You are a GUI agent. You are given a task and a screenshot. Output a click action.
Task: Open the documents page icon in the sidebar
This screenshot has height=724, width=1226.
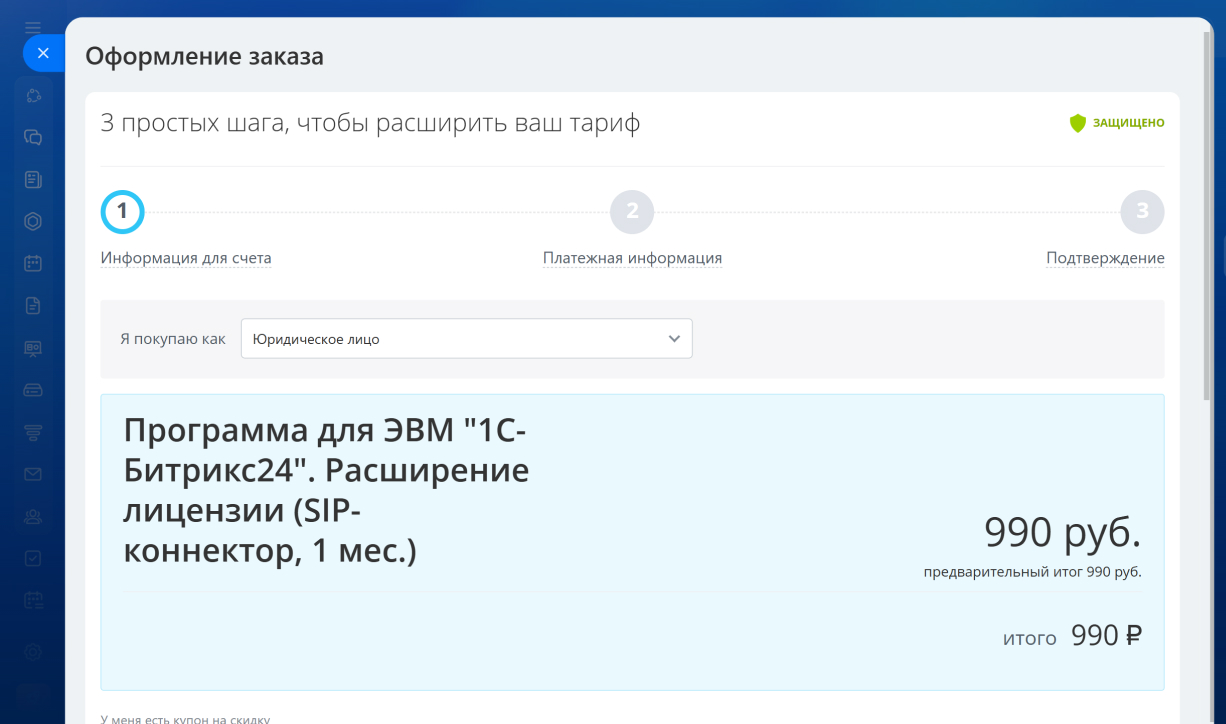pyautogui.click(x=33, y=306)
